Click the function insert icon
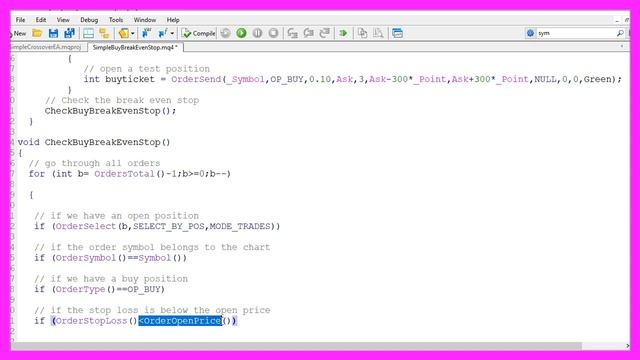The height and width of the screenshot is (360, 640). pos(162,33)
